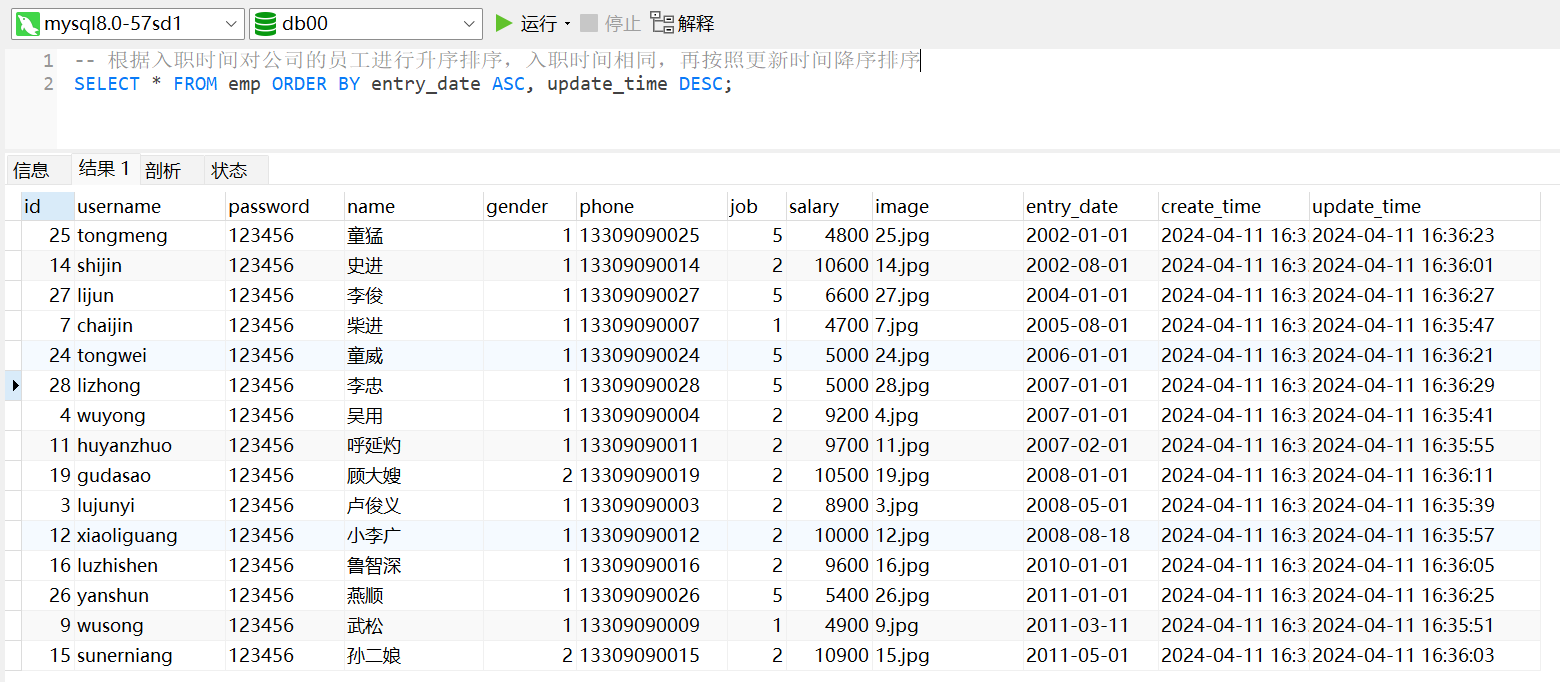Click the password column header
The width and height of the screenshot is (1560, 682).
click(x=285, y=206)
